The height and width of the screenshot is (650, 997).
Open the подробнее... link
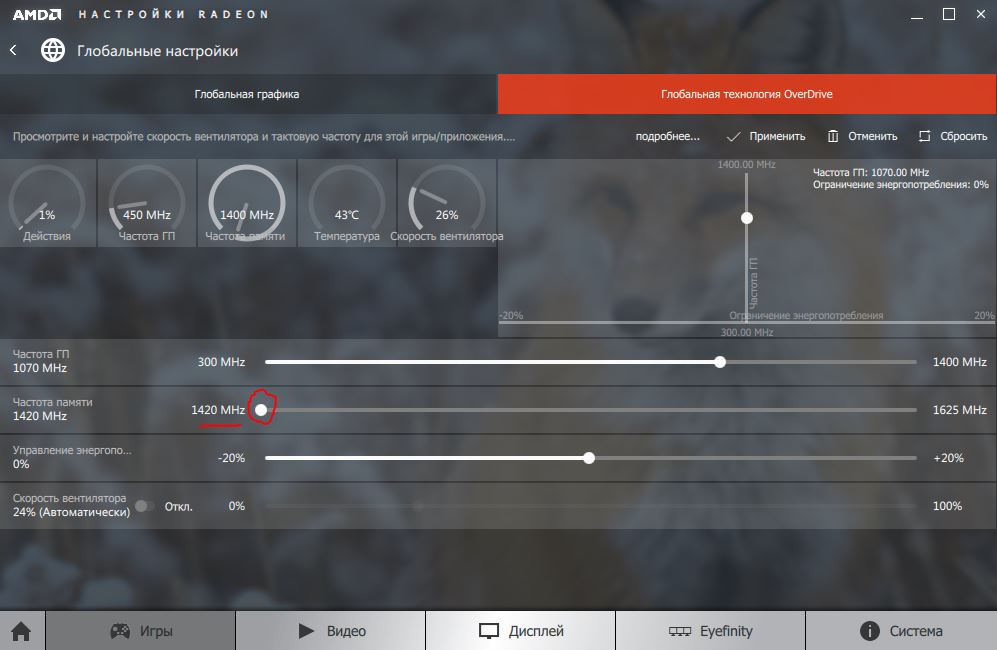point(667,136)
